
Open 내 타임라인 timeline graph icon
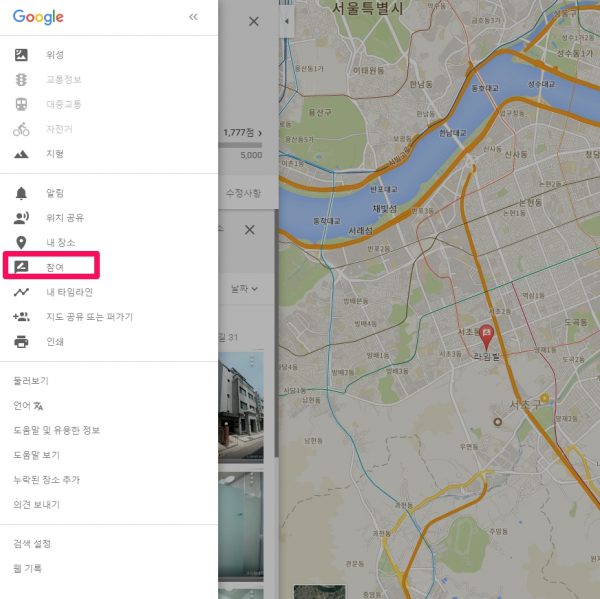tap(21, 292)
